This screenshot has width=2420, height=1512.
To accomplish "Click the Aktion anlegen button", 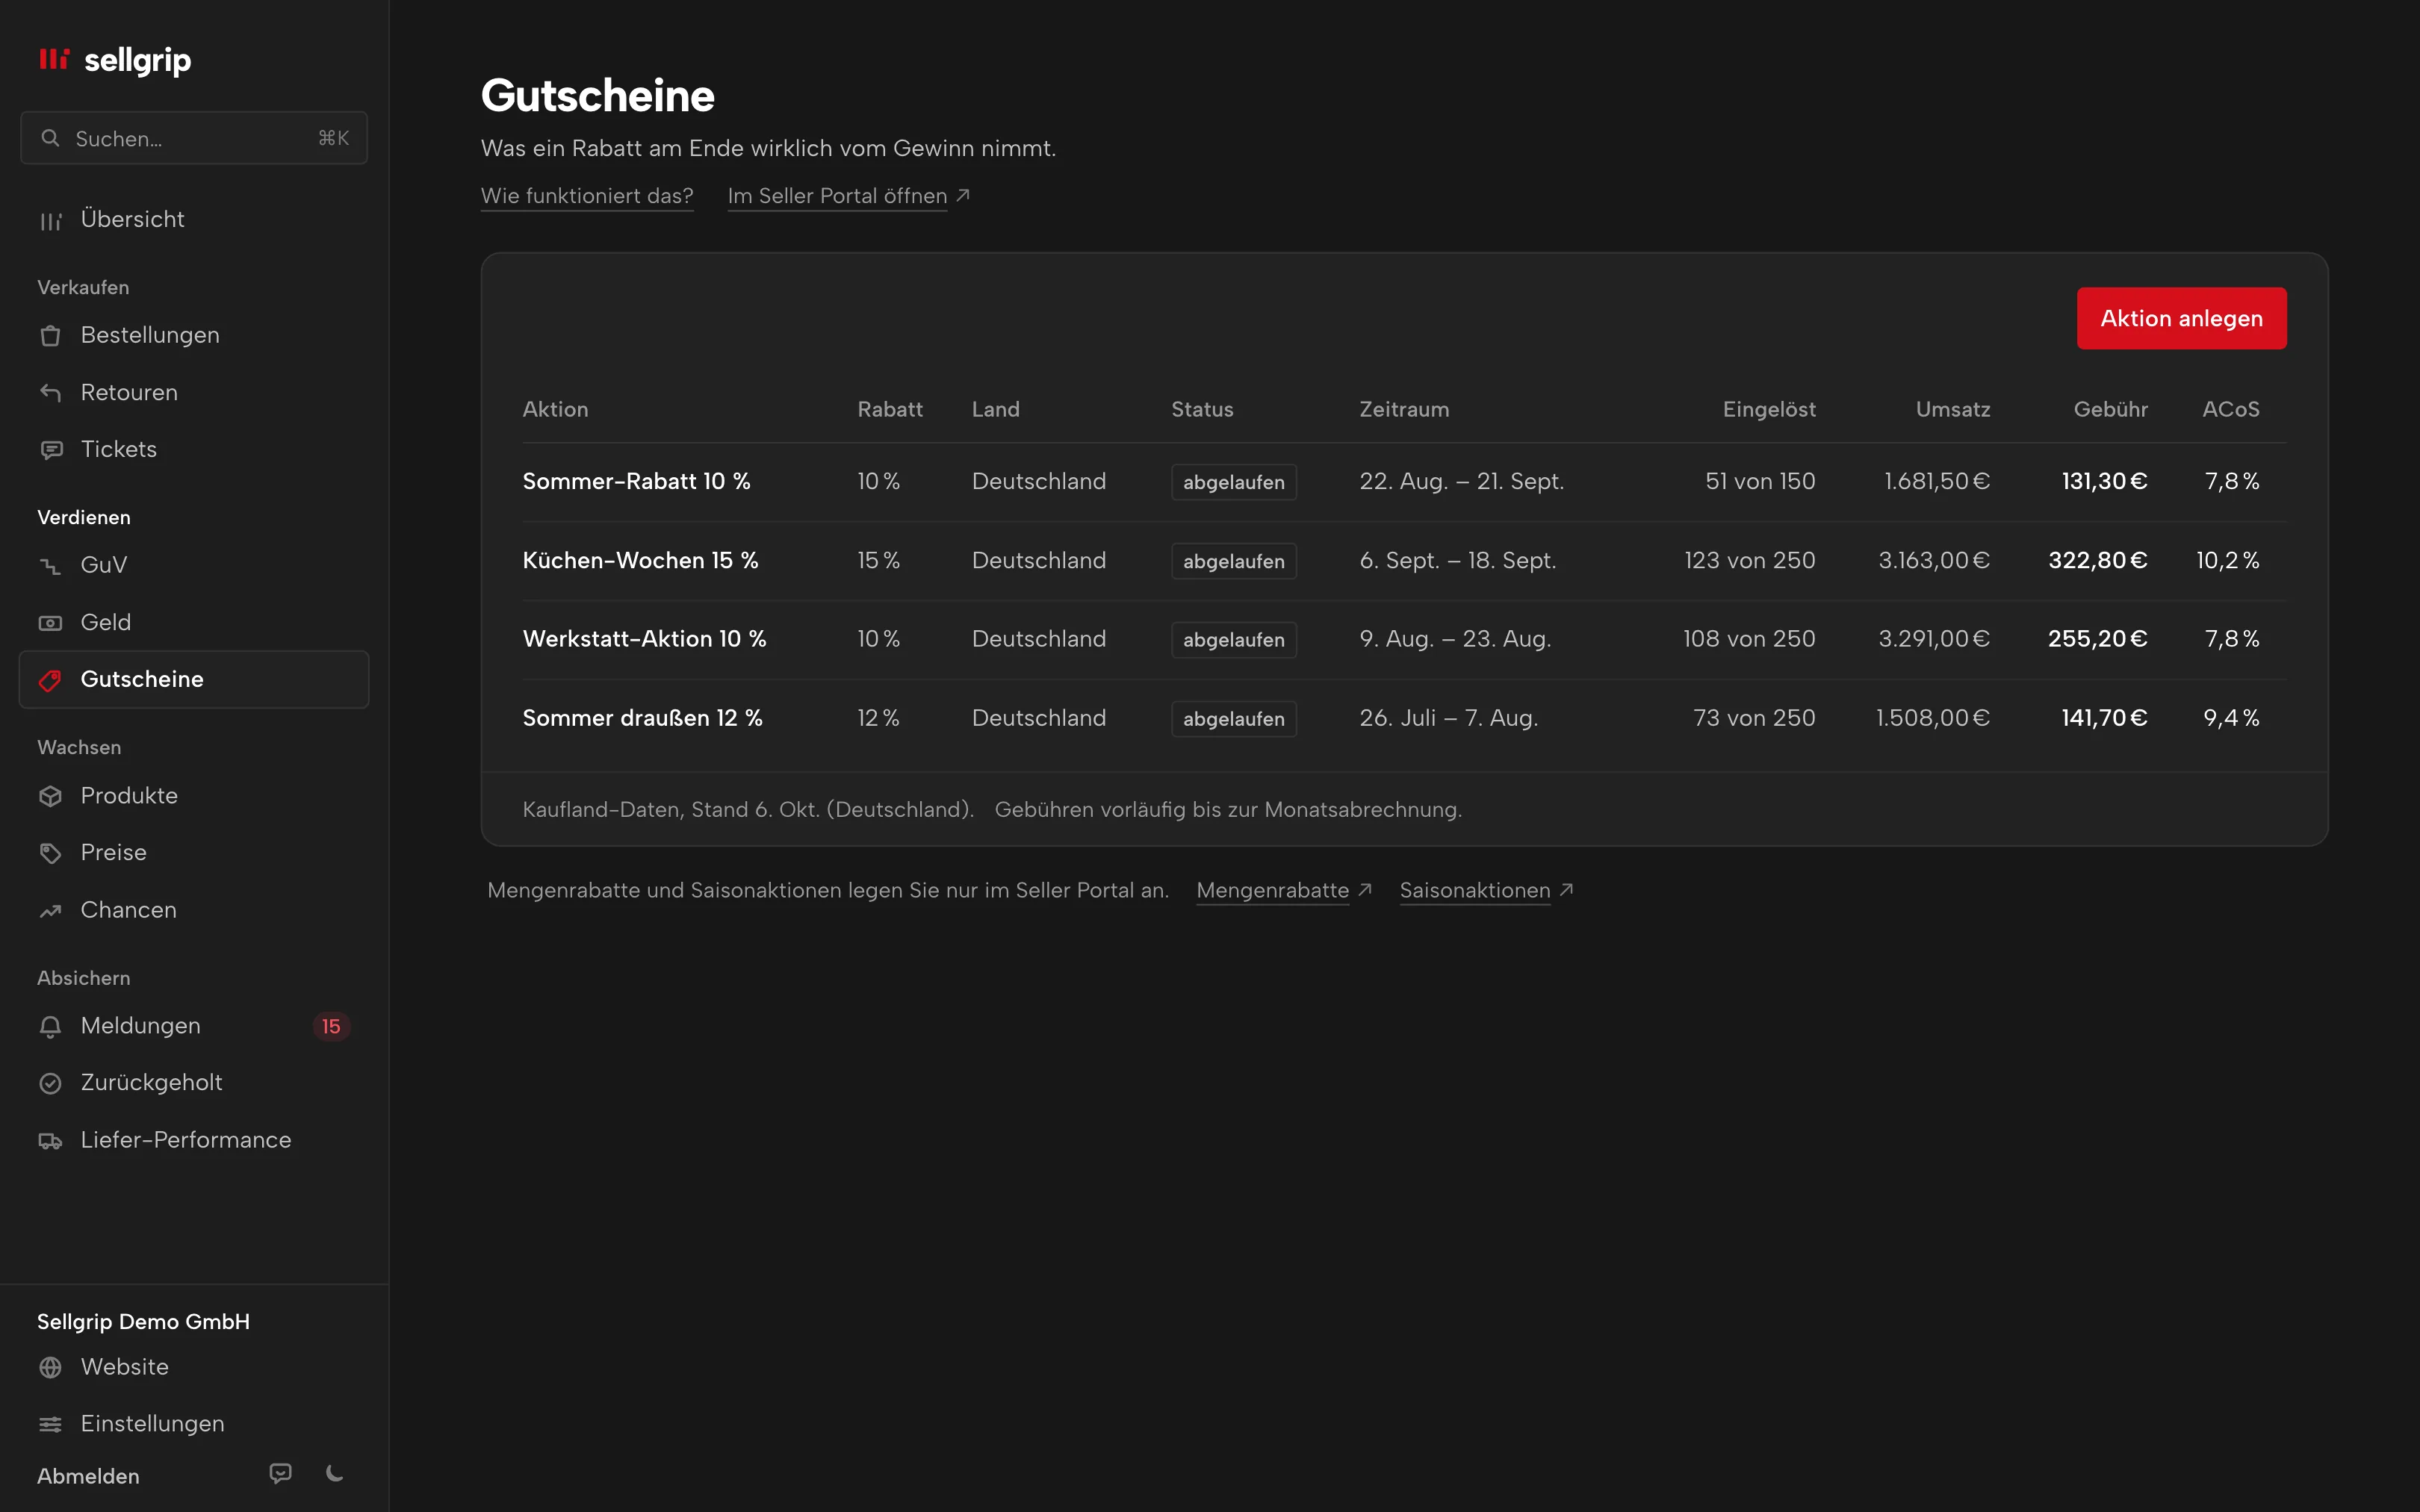I will 2181,318.
